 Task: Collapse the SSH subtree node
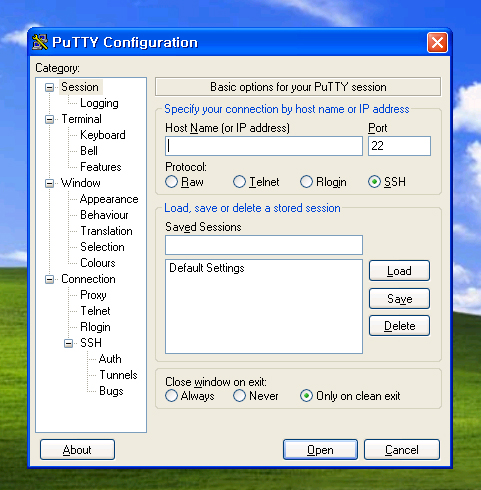(68, 343)
